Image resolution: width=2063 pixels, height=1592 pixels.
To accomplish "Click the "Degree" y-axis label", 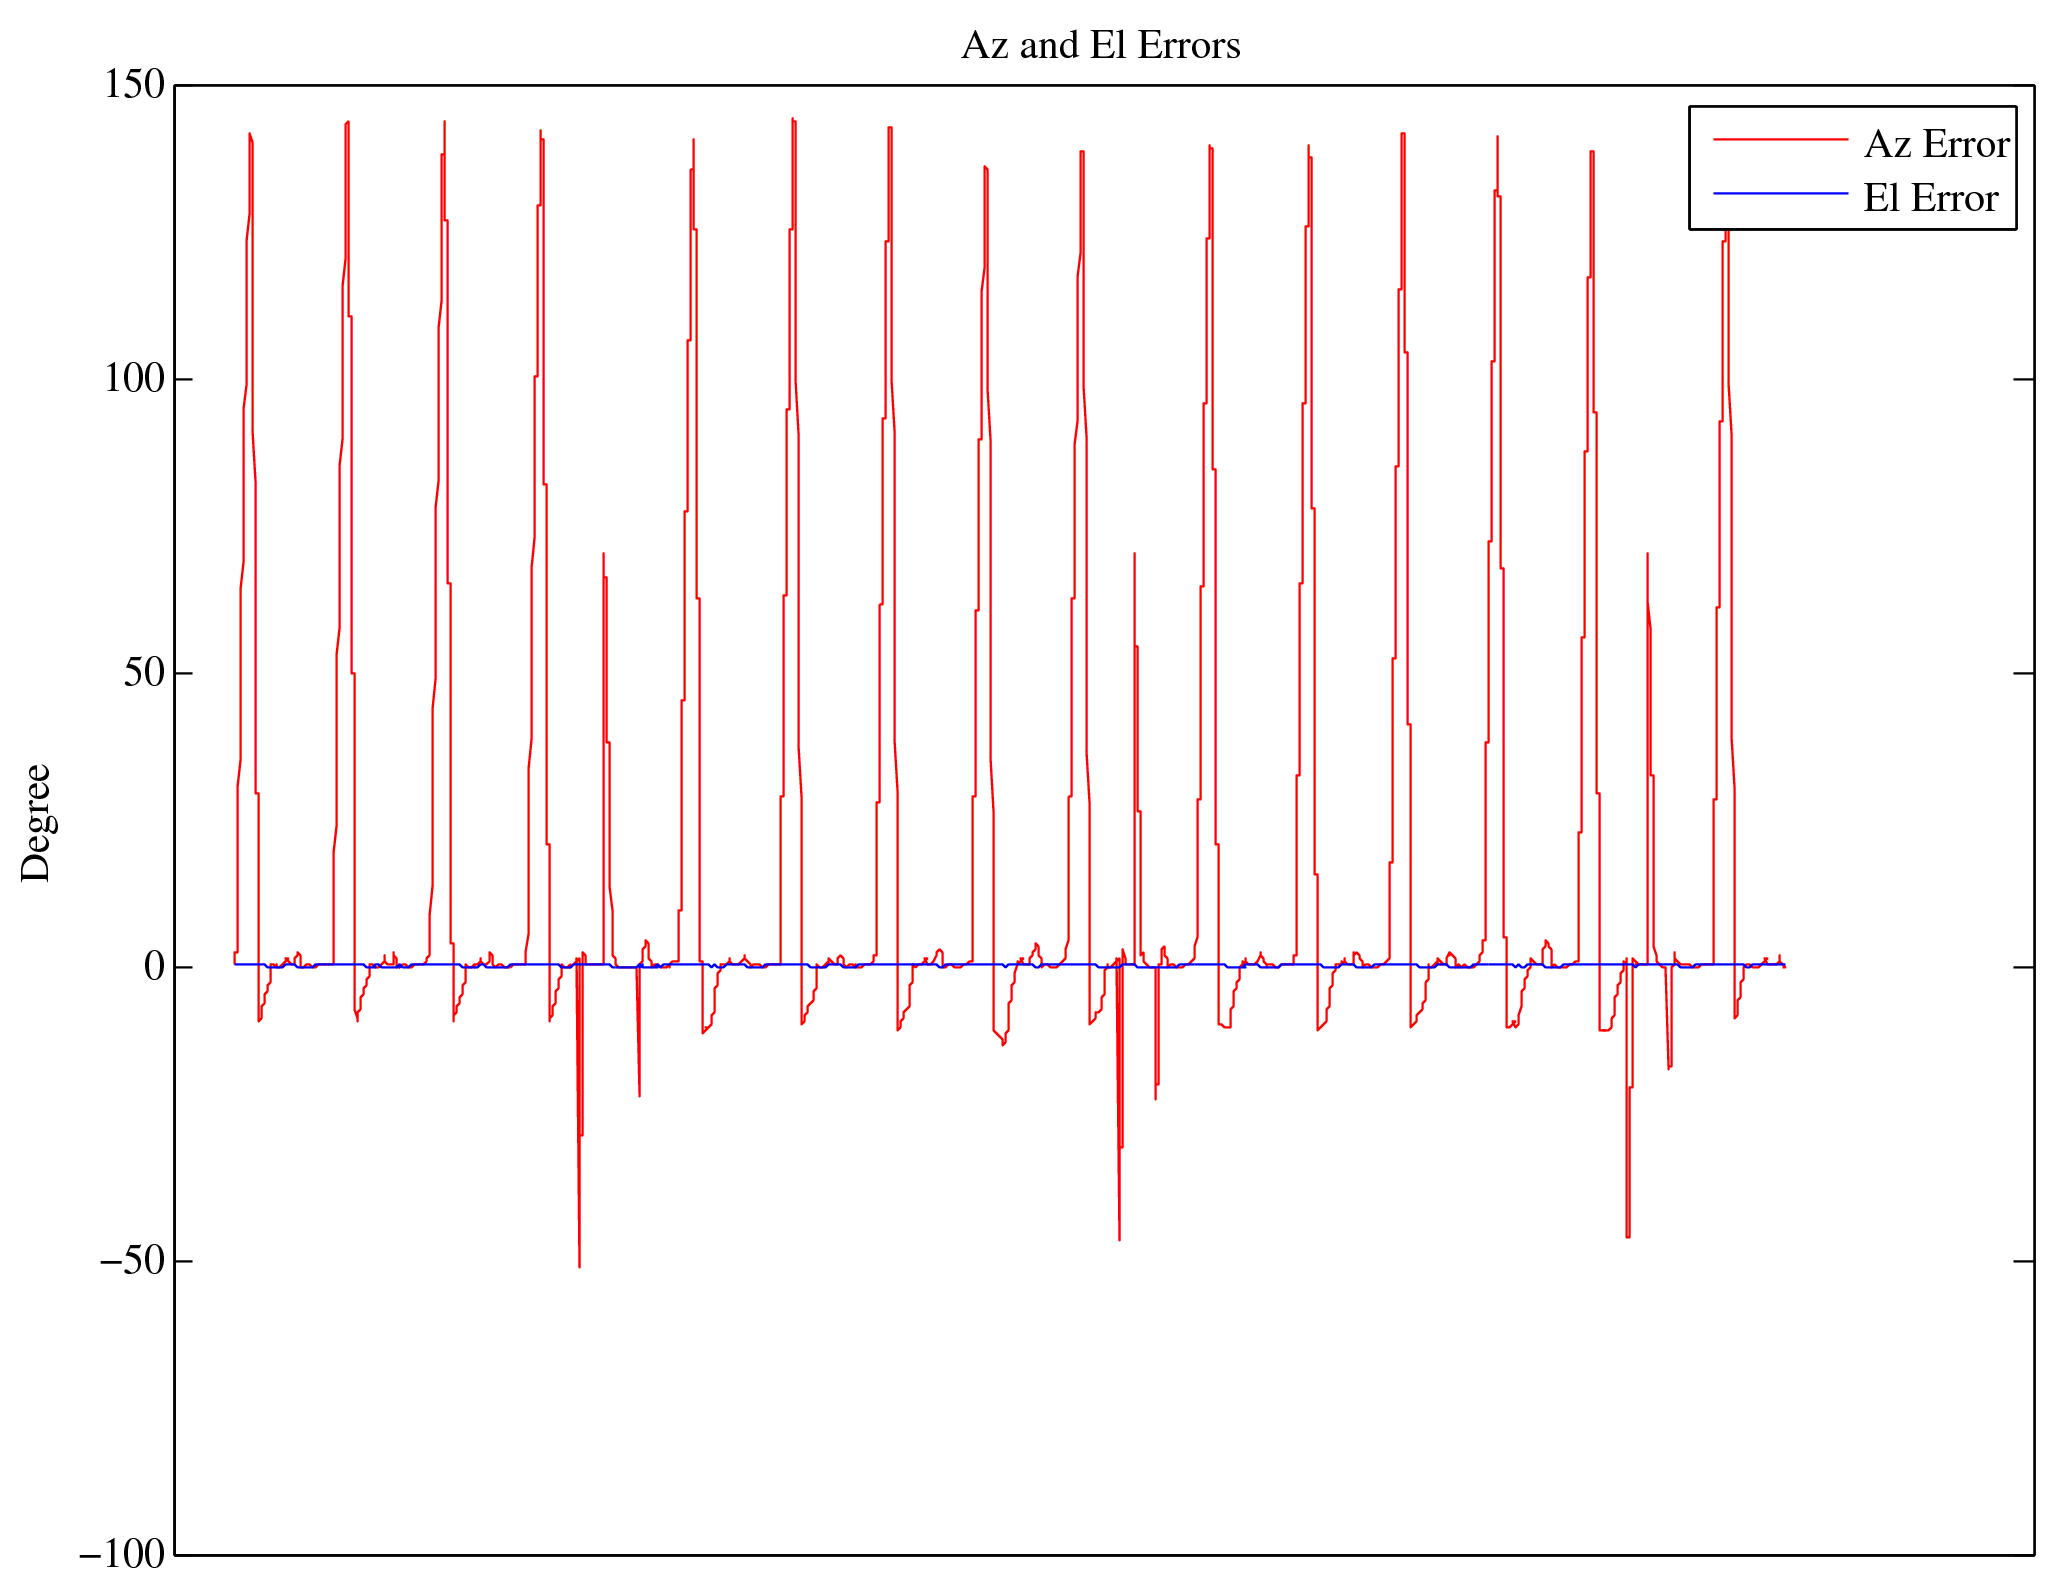I will [36, 822].
